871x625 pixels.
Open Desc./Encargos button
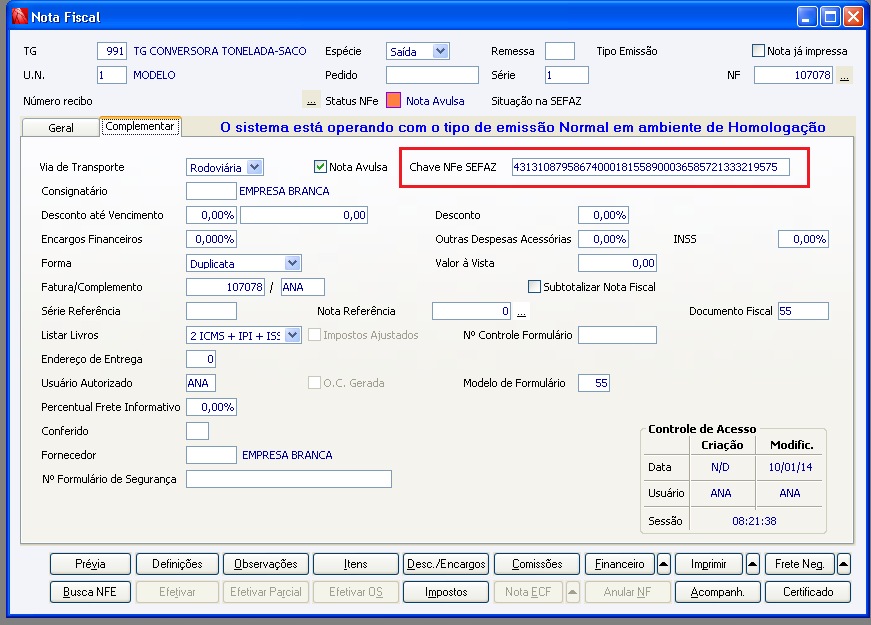(x=446, y=564)
